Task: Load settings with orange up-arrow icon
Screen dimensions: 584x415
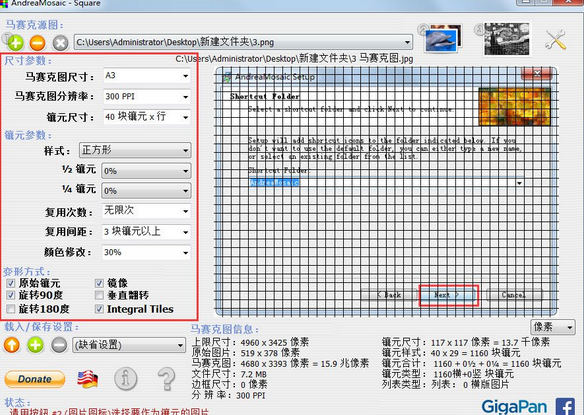Action: point(12,345)
